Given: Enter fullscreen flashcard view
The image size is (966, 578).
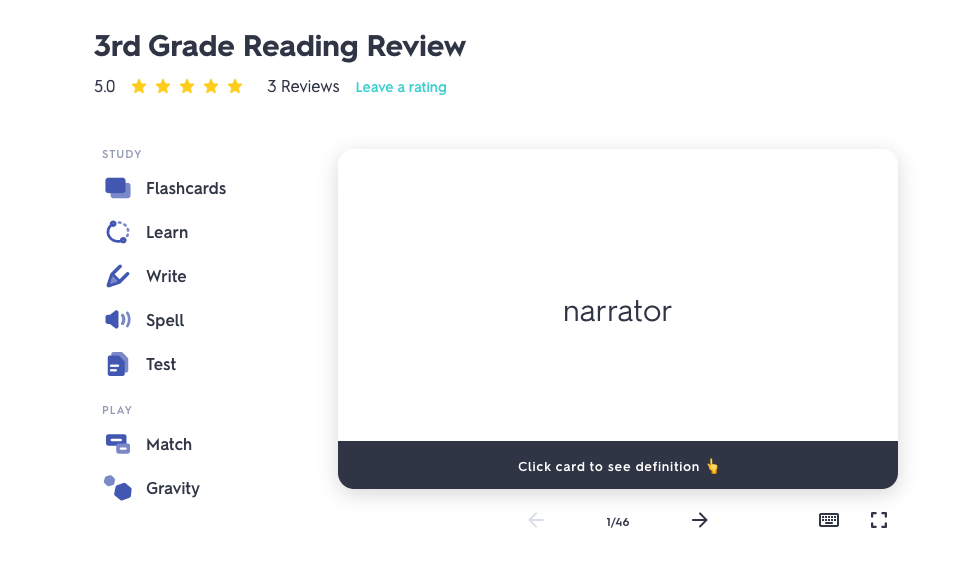Looking at the screenshot, I should coord(879,520).
